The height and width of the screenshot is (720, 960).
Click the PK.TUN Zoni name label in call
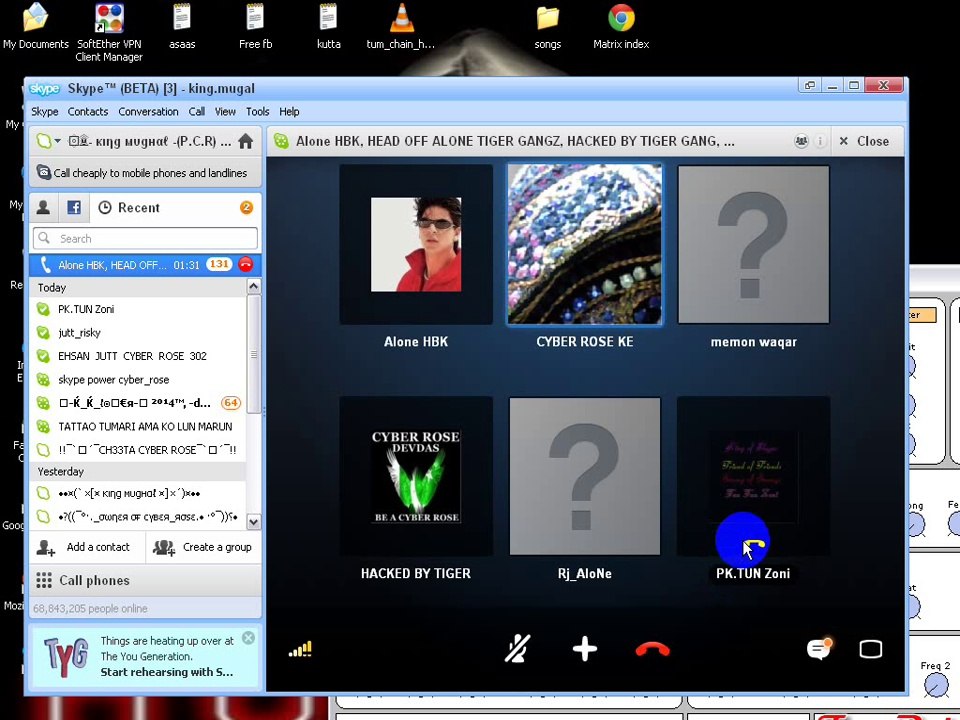point(753,574)
